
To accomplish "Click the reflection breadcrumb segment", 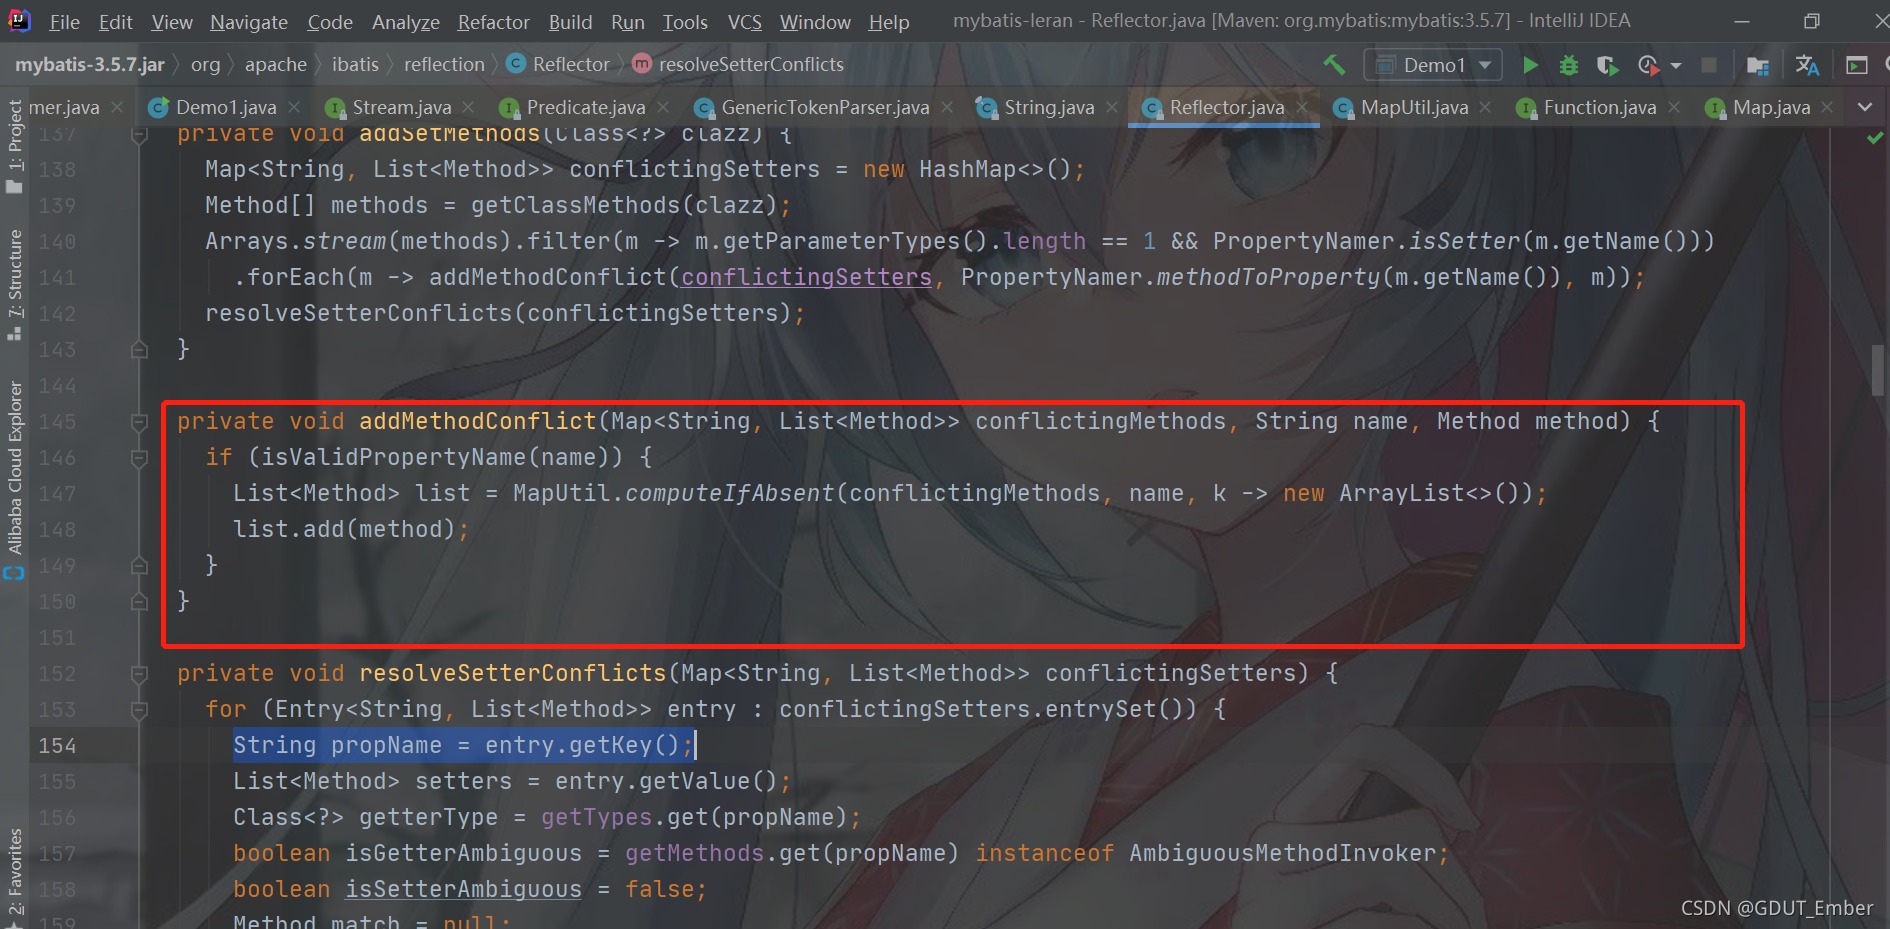I will [x=444, y=65].
